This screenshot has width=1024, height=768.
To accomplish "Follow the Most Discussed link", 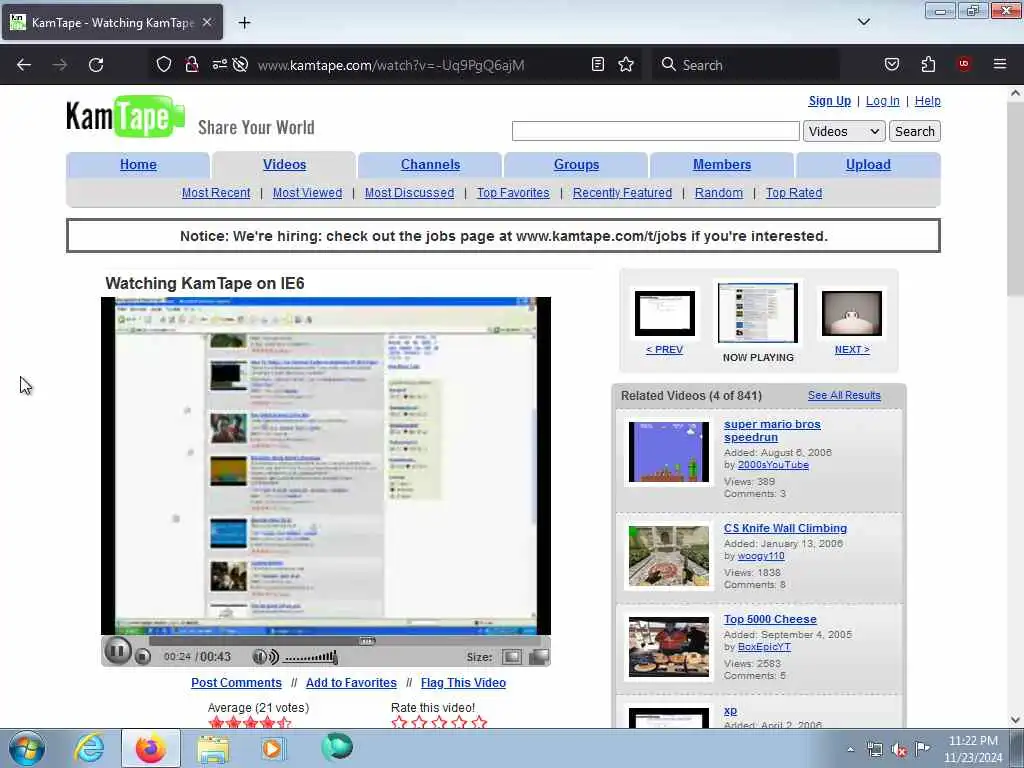I will click(409, 193).
